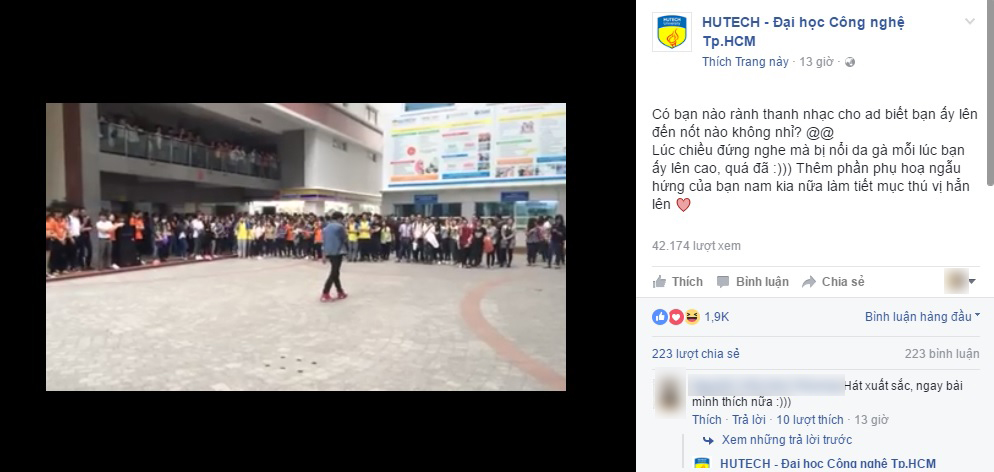The width and height of the screenshot is (994, 472).
Task: Open comments with the Bình luận icon
Action: click(x=723, y=282)
